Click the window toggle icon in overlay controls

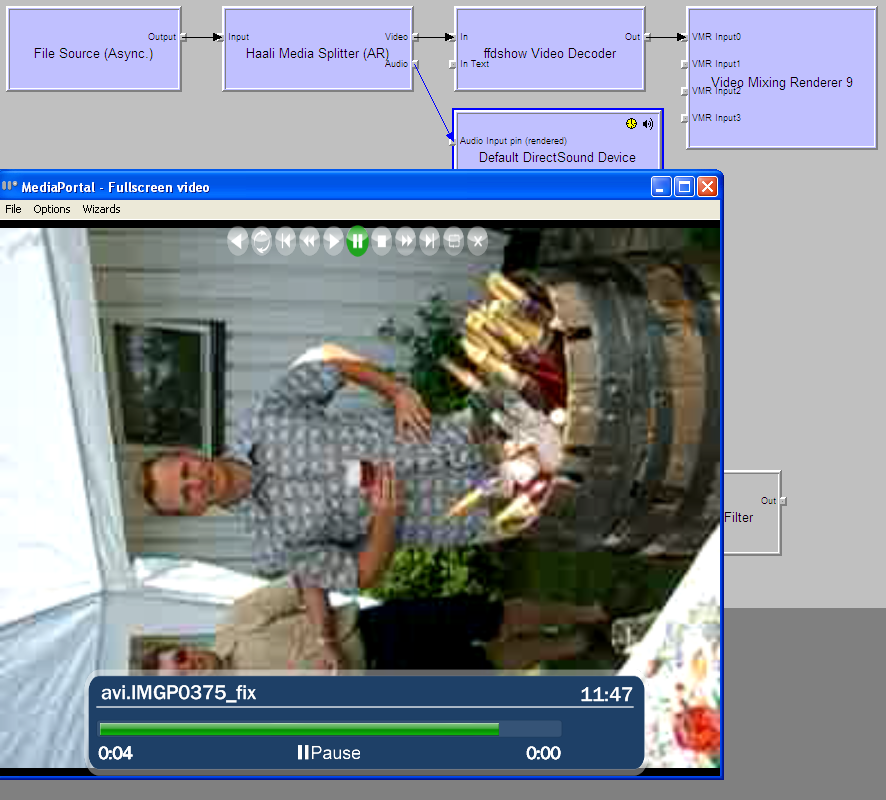point(454,241)
